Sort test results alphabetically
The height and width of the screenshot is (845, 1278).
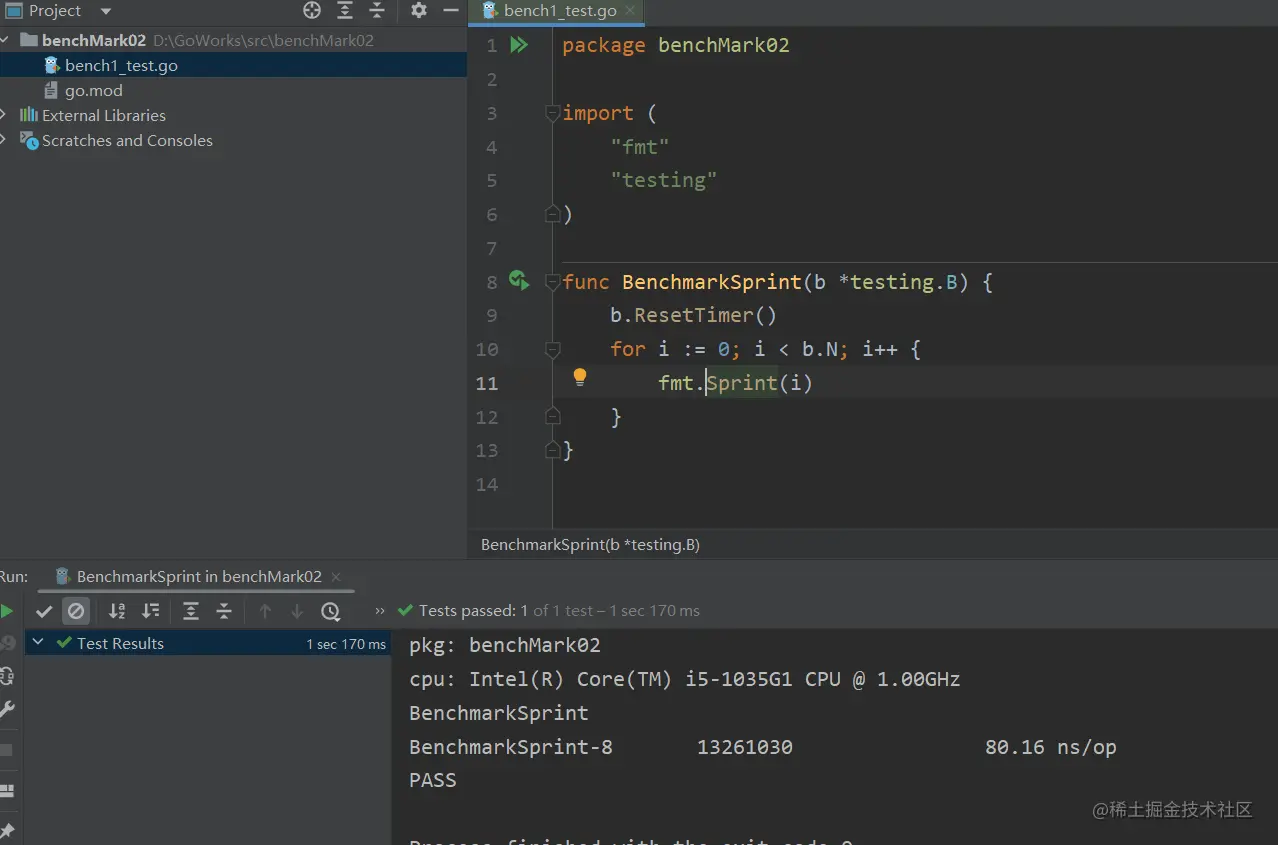[x=117, y=611]
